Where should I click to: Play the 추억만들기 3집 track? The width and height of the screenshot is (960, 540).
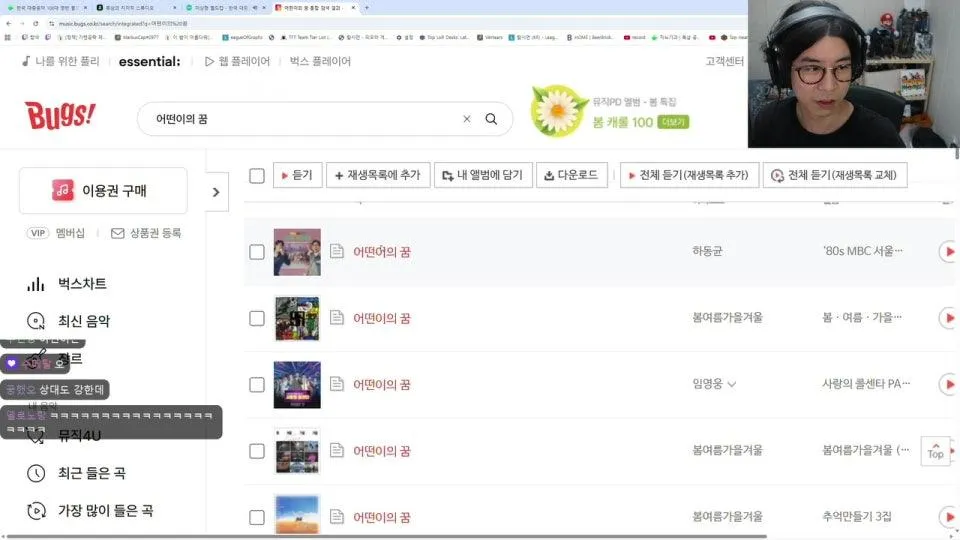coord(948,517)
